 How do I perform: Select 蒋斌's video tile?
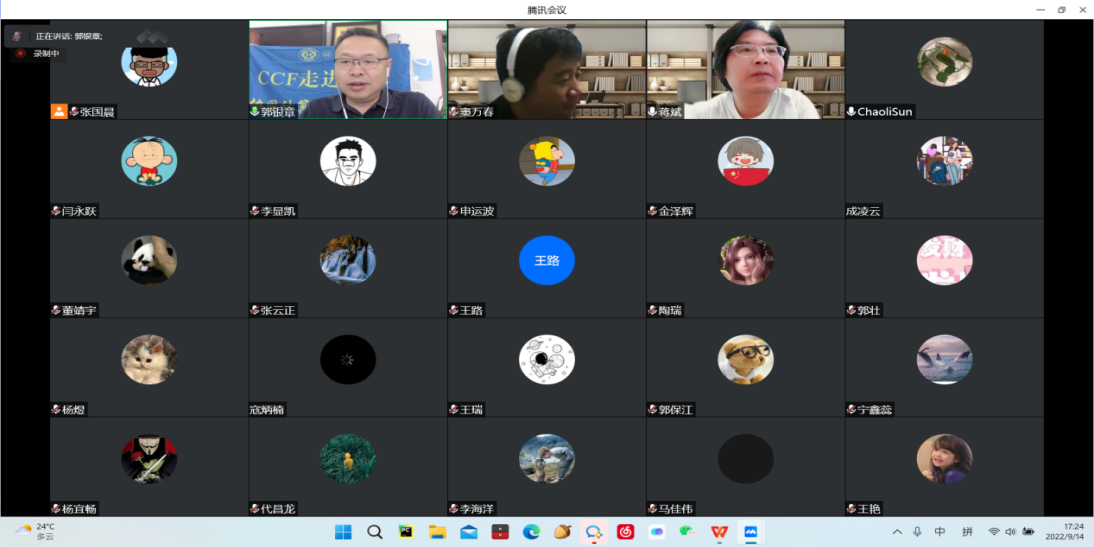click(745, 70)
